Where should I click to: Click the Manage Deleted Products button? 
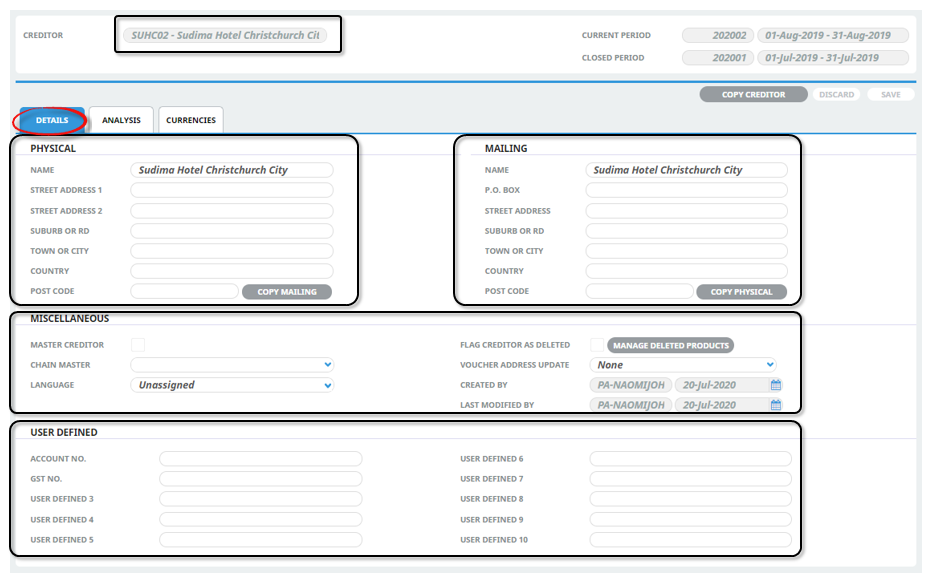(x=671, y=345)
